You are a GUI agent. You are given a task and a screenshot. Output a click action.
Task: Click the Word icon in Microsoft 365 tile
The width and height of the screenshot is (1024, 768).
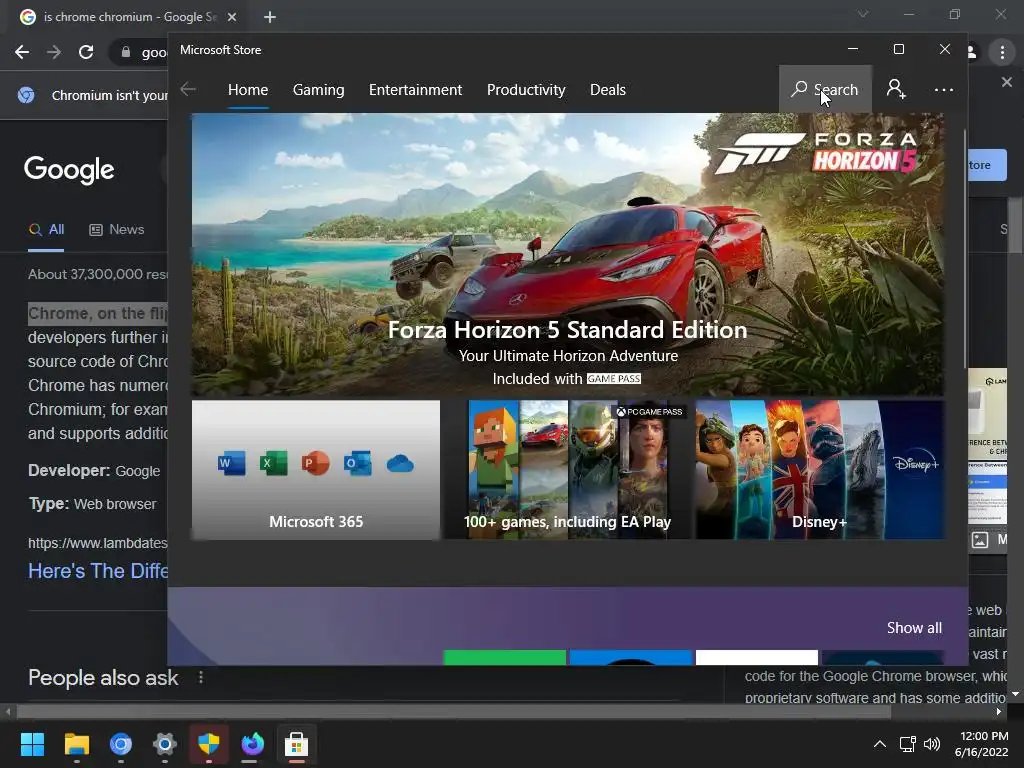coord(232,464)
